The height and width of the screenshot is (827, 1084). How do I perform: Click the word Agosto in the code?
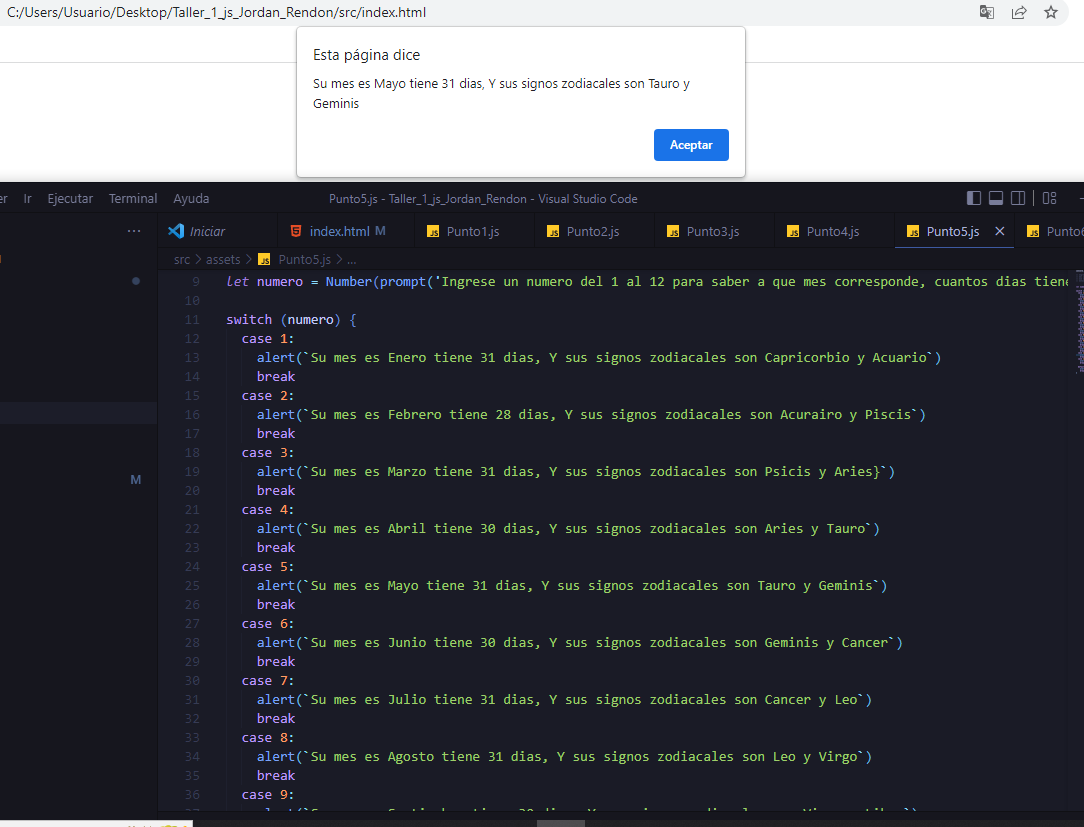tap(411, 756)
